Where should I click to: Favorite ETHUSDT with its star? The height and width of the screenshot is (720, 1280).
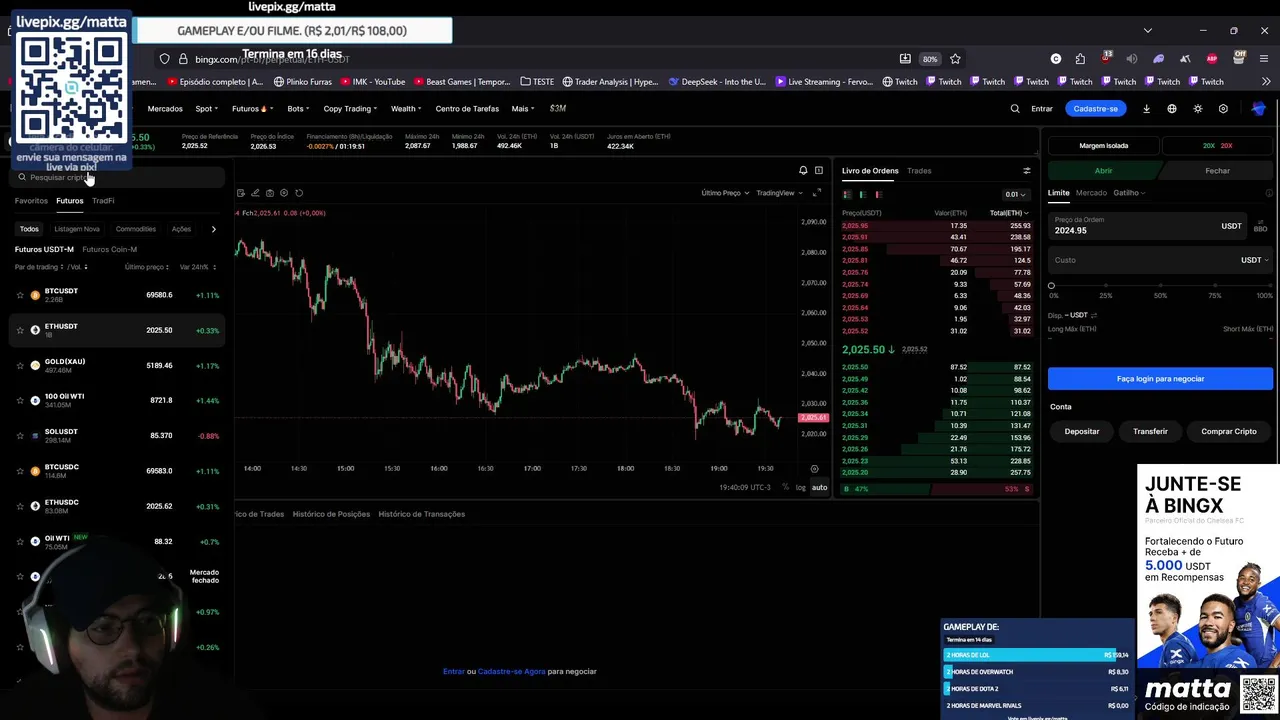click(x=20, y=330)
